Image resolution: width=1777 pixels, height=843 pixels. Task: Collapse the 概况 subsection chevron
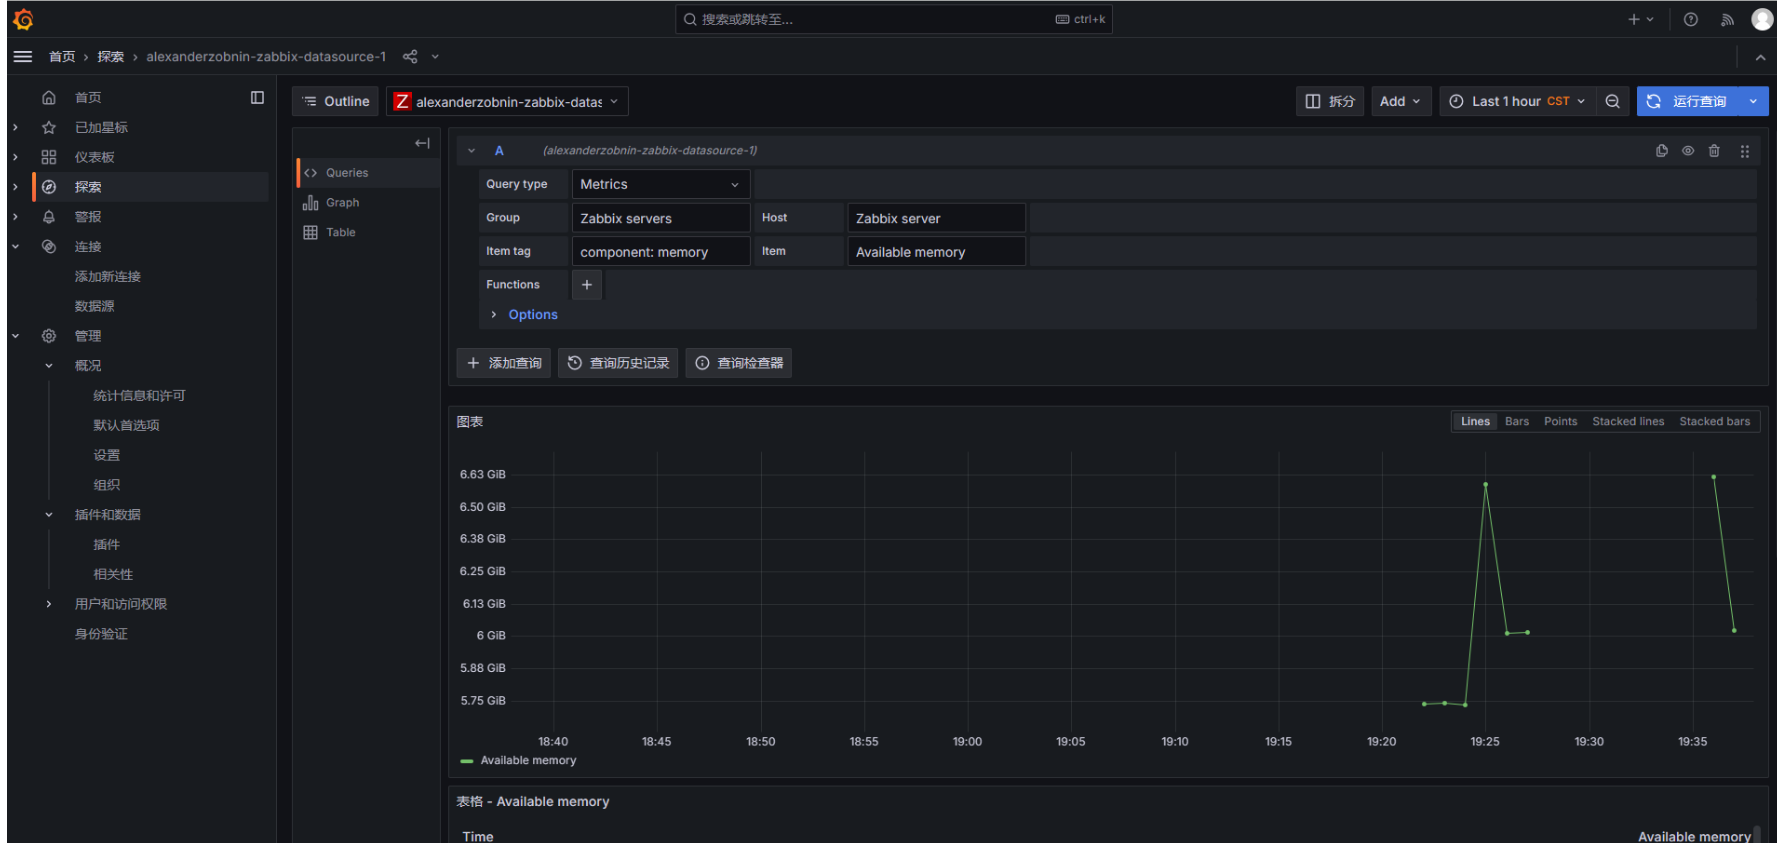coord(49,366)
